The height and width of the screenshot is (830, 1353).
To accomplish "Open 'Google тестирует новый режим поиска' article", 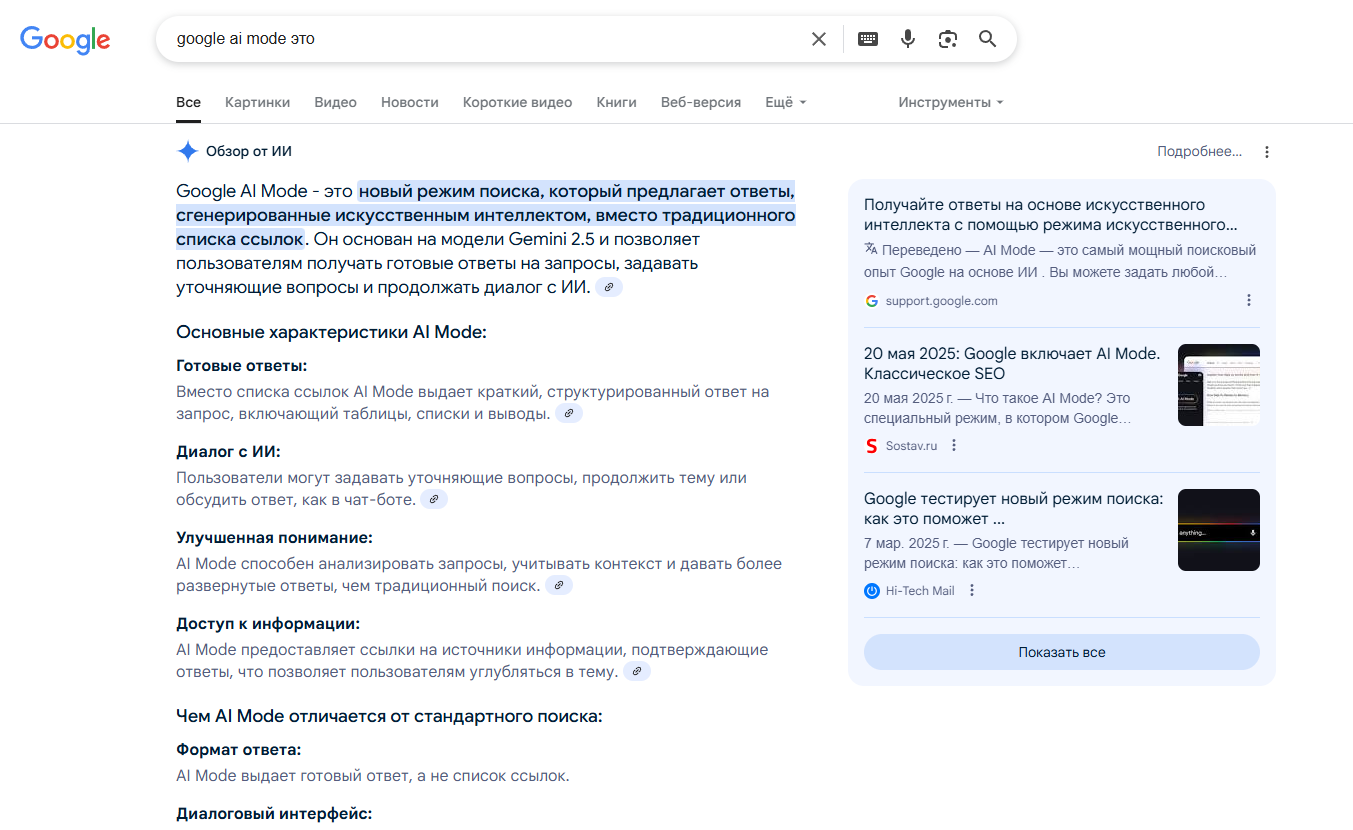I will pyautogui.click(x=1013, y=508).
